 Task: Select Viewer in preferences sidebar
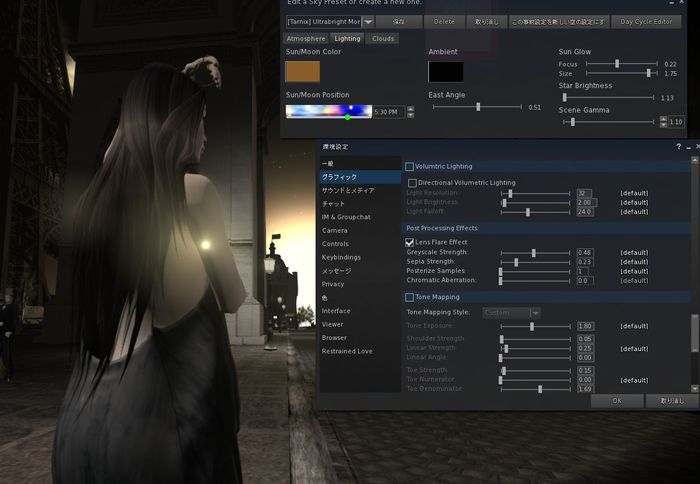click(x=360, y=325)
